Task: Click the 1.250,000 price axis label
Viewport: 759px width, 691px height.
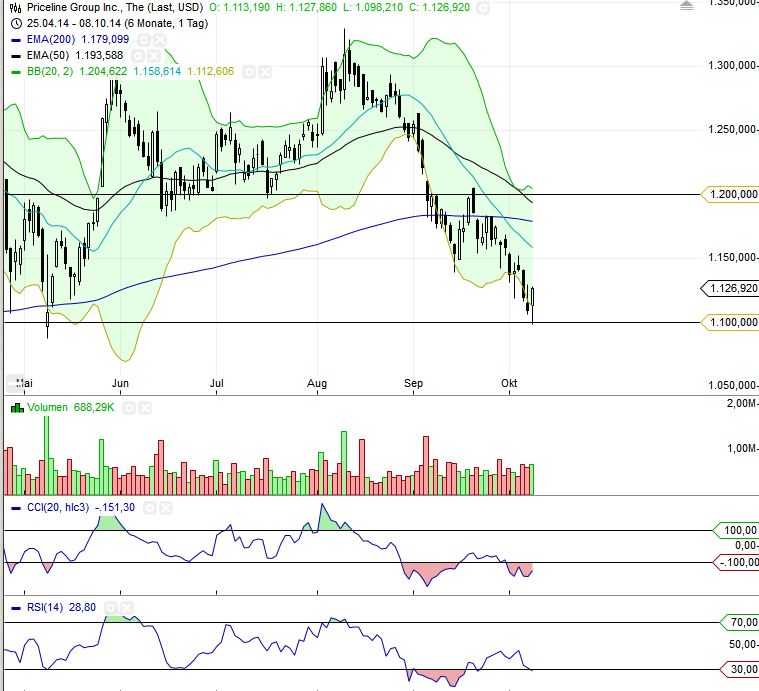Action: (x=731, y=129)
